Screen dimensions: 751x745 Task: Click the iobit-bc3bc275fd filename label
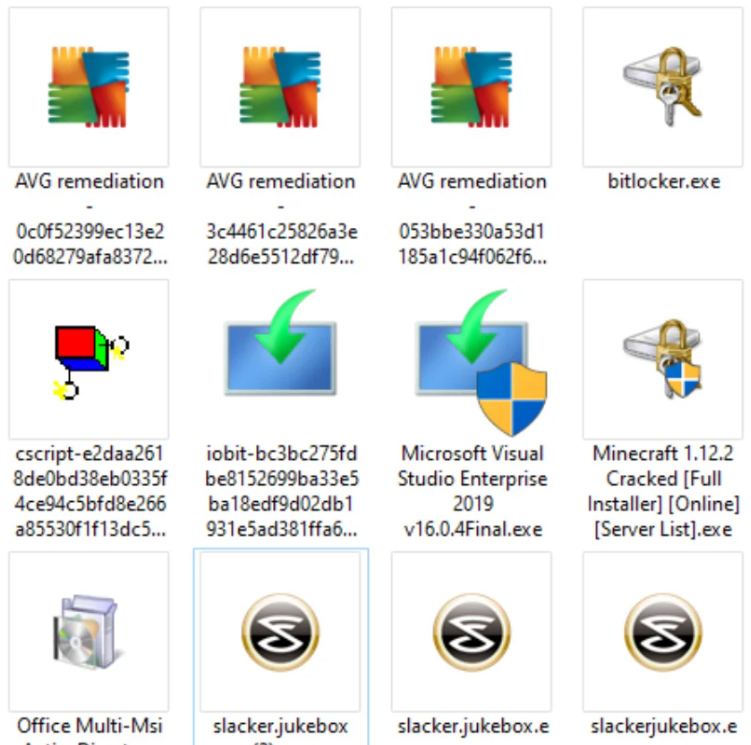point(282,491)
